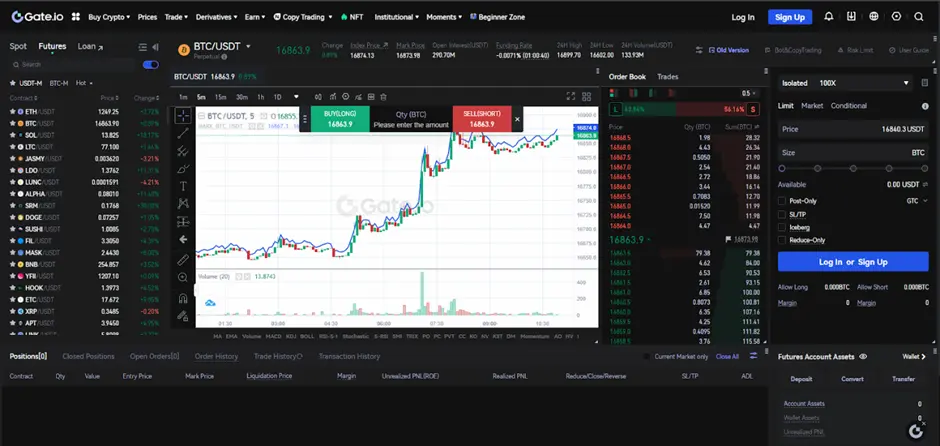Image resolution: width=940 pixels, height=446 pixels.
Task: Open the Isolated 100X leverage dropdown
Action: tap(845, 83)
